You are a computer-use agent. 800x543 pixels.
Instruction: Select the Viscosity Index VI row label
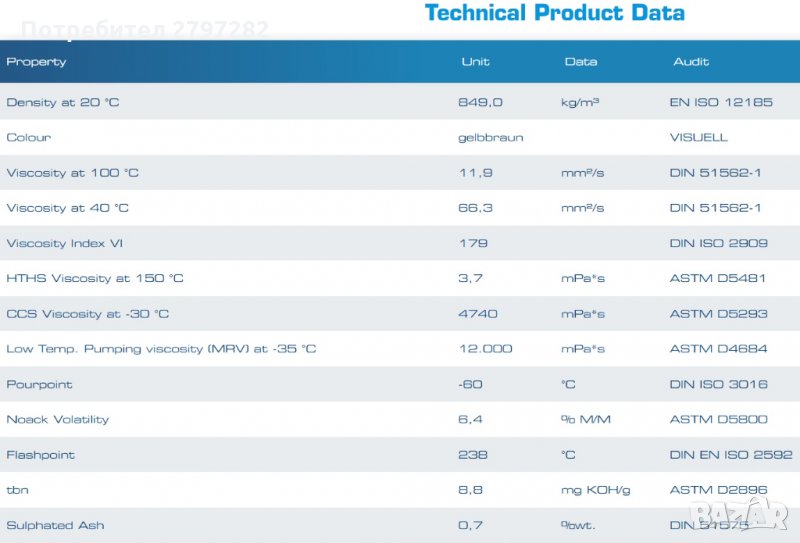click(64, 243)
